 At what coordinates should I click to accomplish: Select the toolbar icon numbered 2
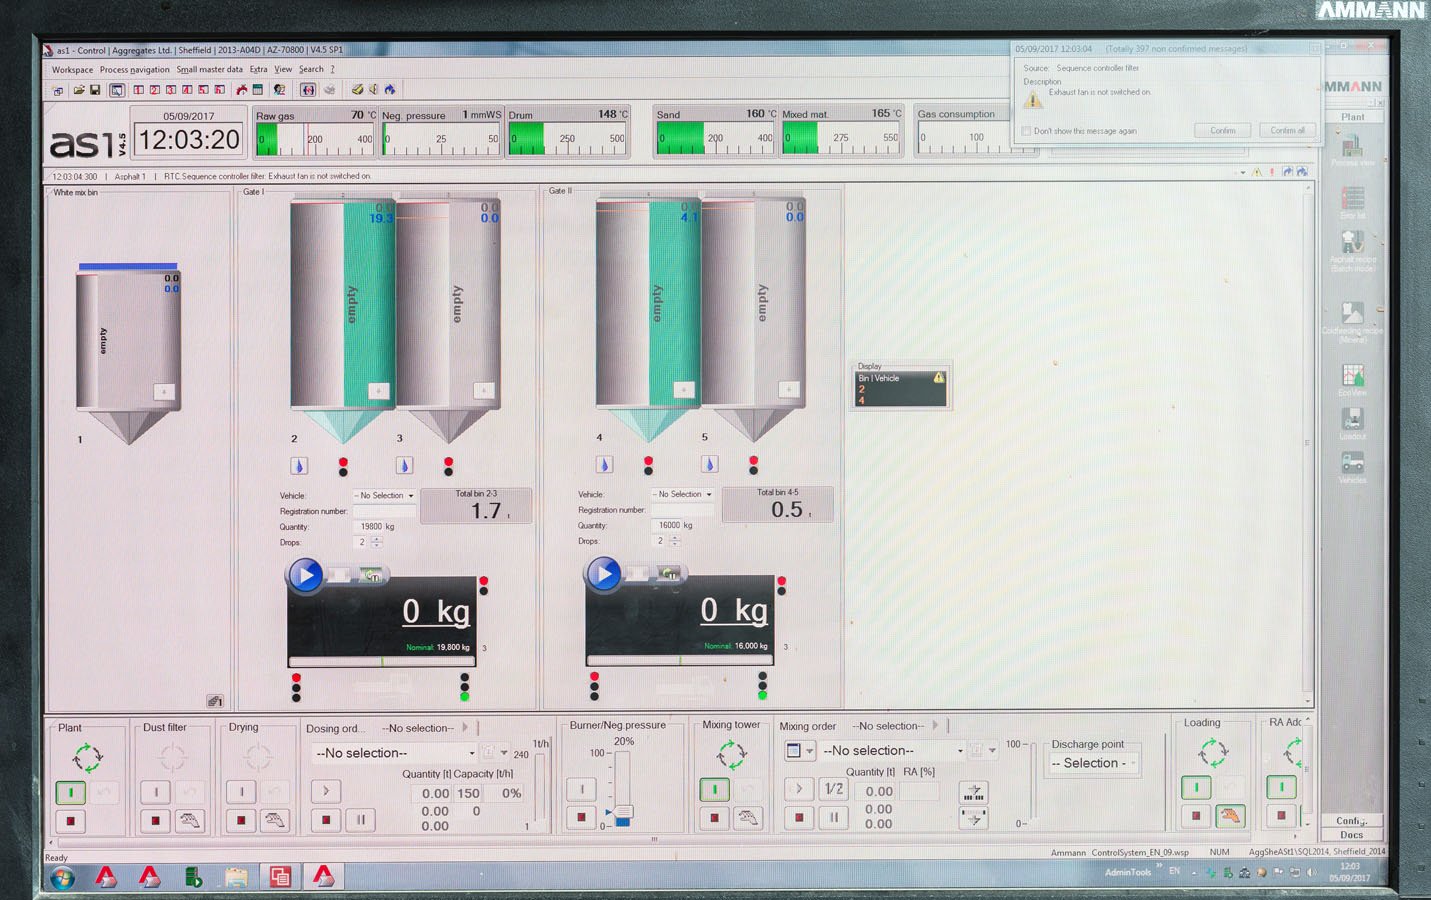pos(155,90)
